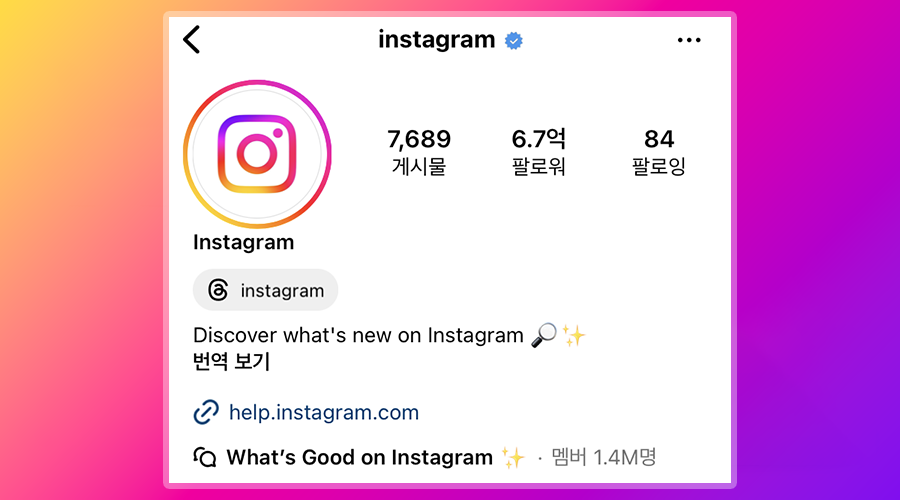Click the chain link icon
Viewport: 900px width, 500px height.
206,412
